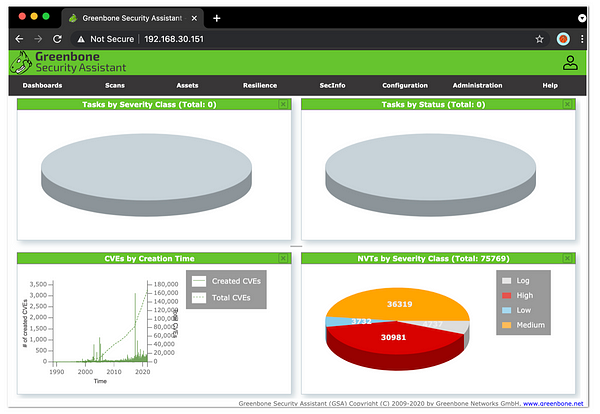Click the Low legend swatch
The image size is (600, 414).
tap(506, 310)
